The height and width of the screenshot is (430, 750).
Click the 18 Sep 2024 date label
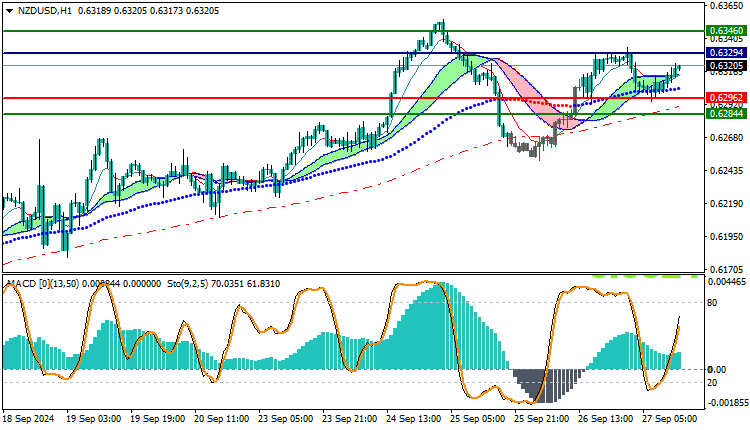(29, 419)
